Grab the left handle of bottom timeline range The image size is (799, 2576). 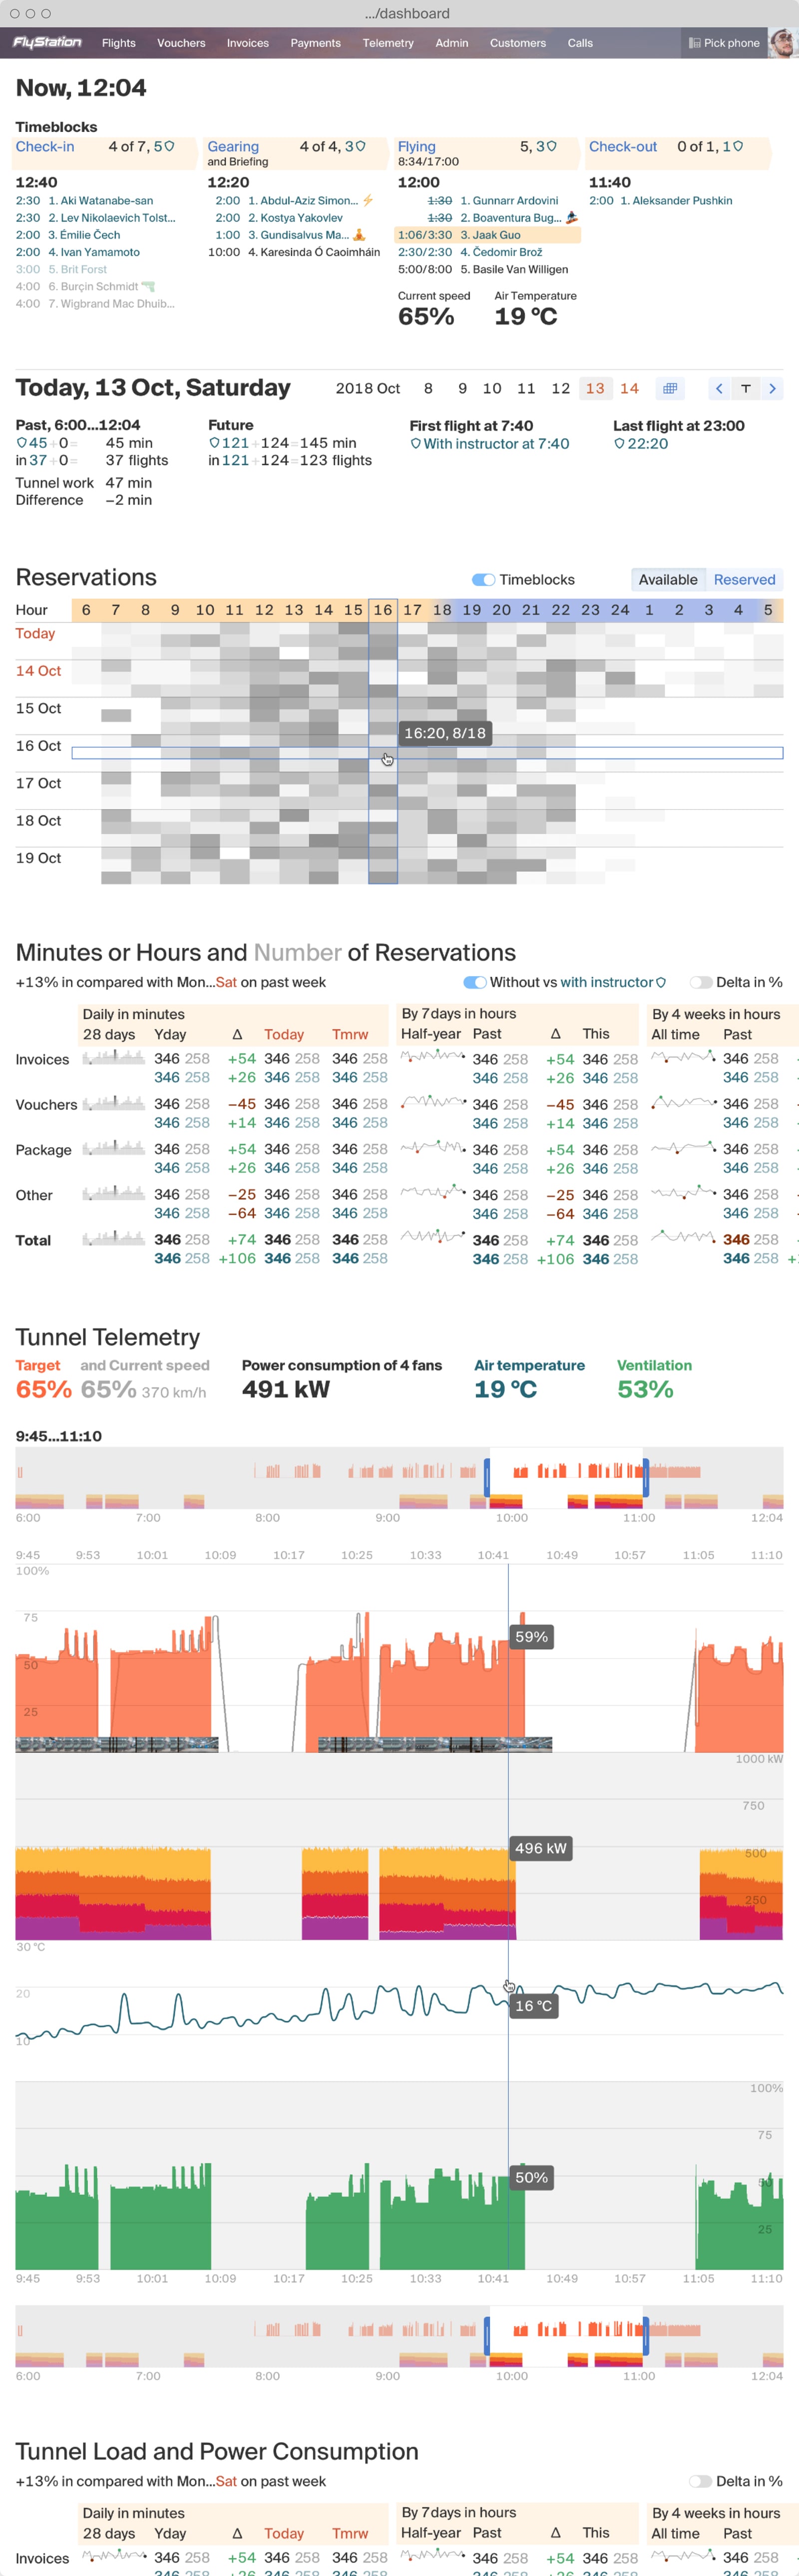pos(487,2336)
